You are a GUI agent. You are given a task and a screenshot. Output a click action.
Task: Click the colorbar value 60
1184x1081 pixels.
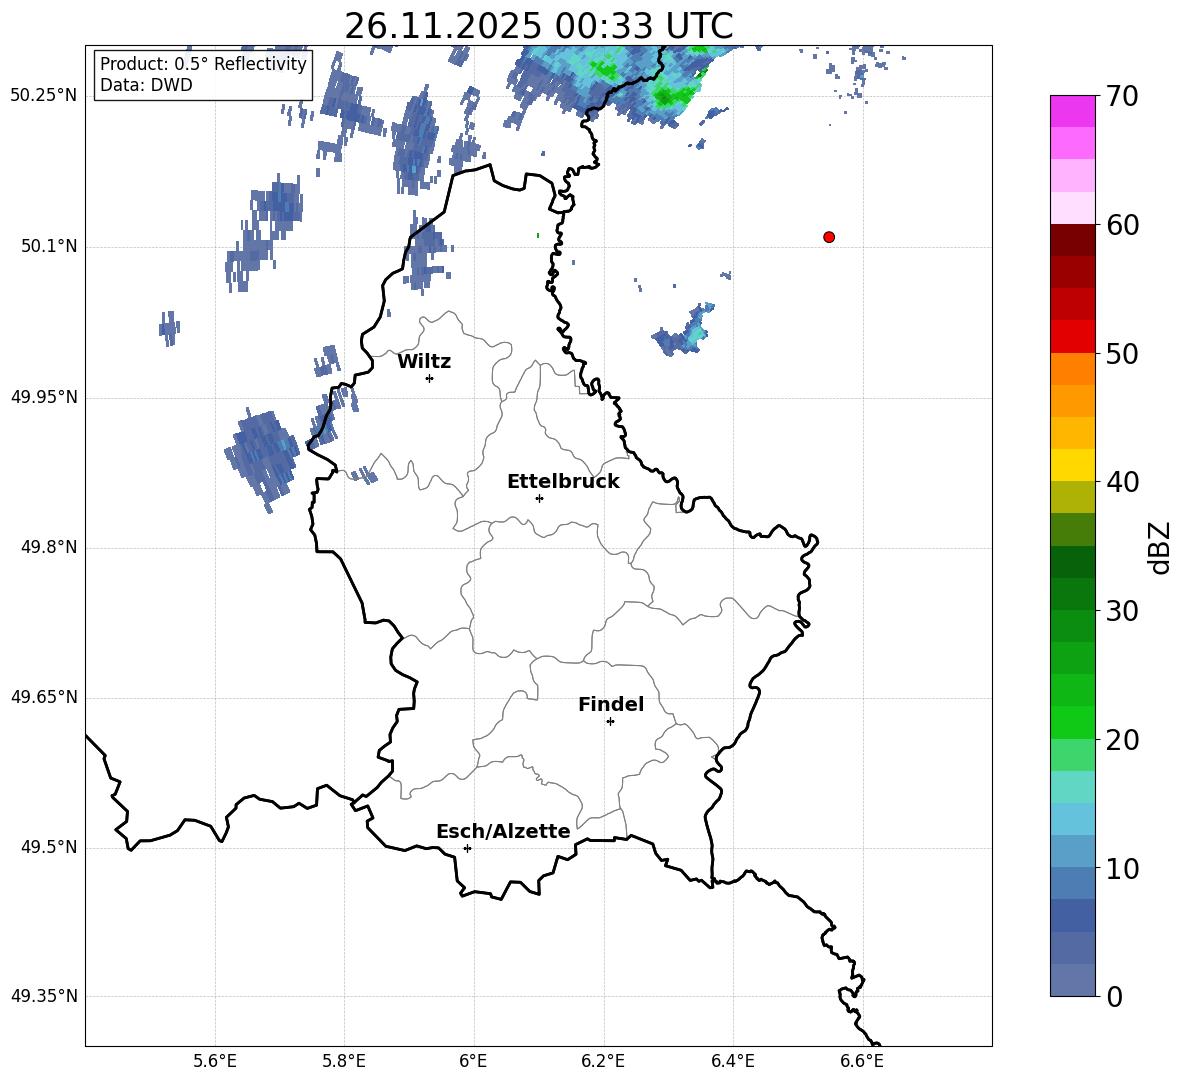point(1122,225)
